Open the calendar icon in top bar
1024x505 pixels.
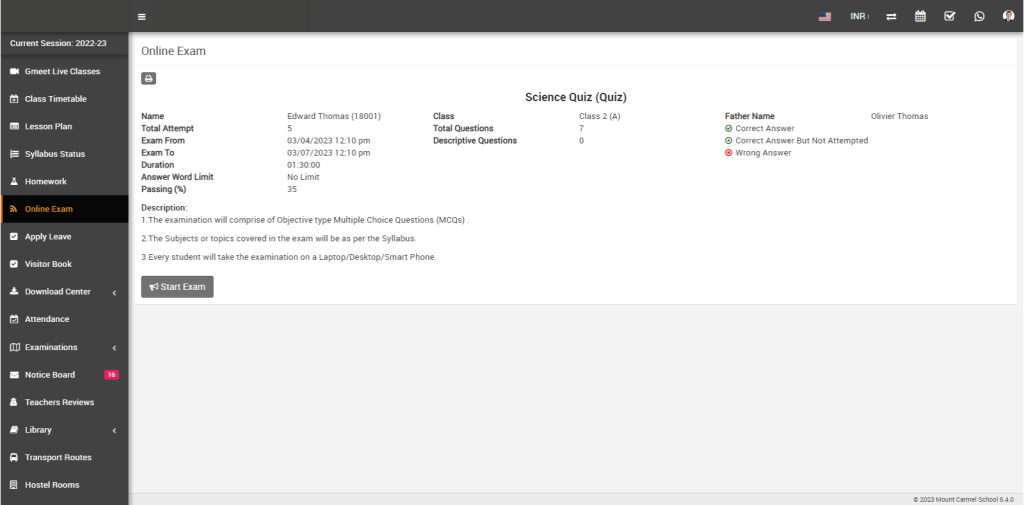[920, 16]
